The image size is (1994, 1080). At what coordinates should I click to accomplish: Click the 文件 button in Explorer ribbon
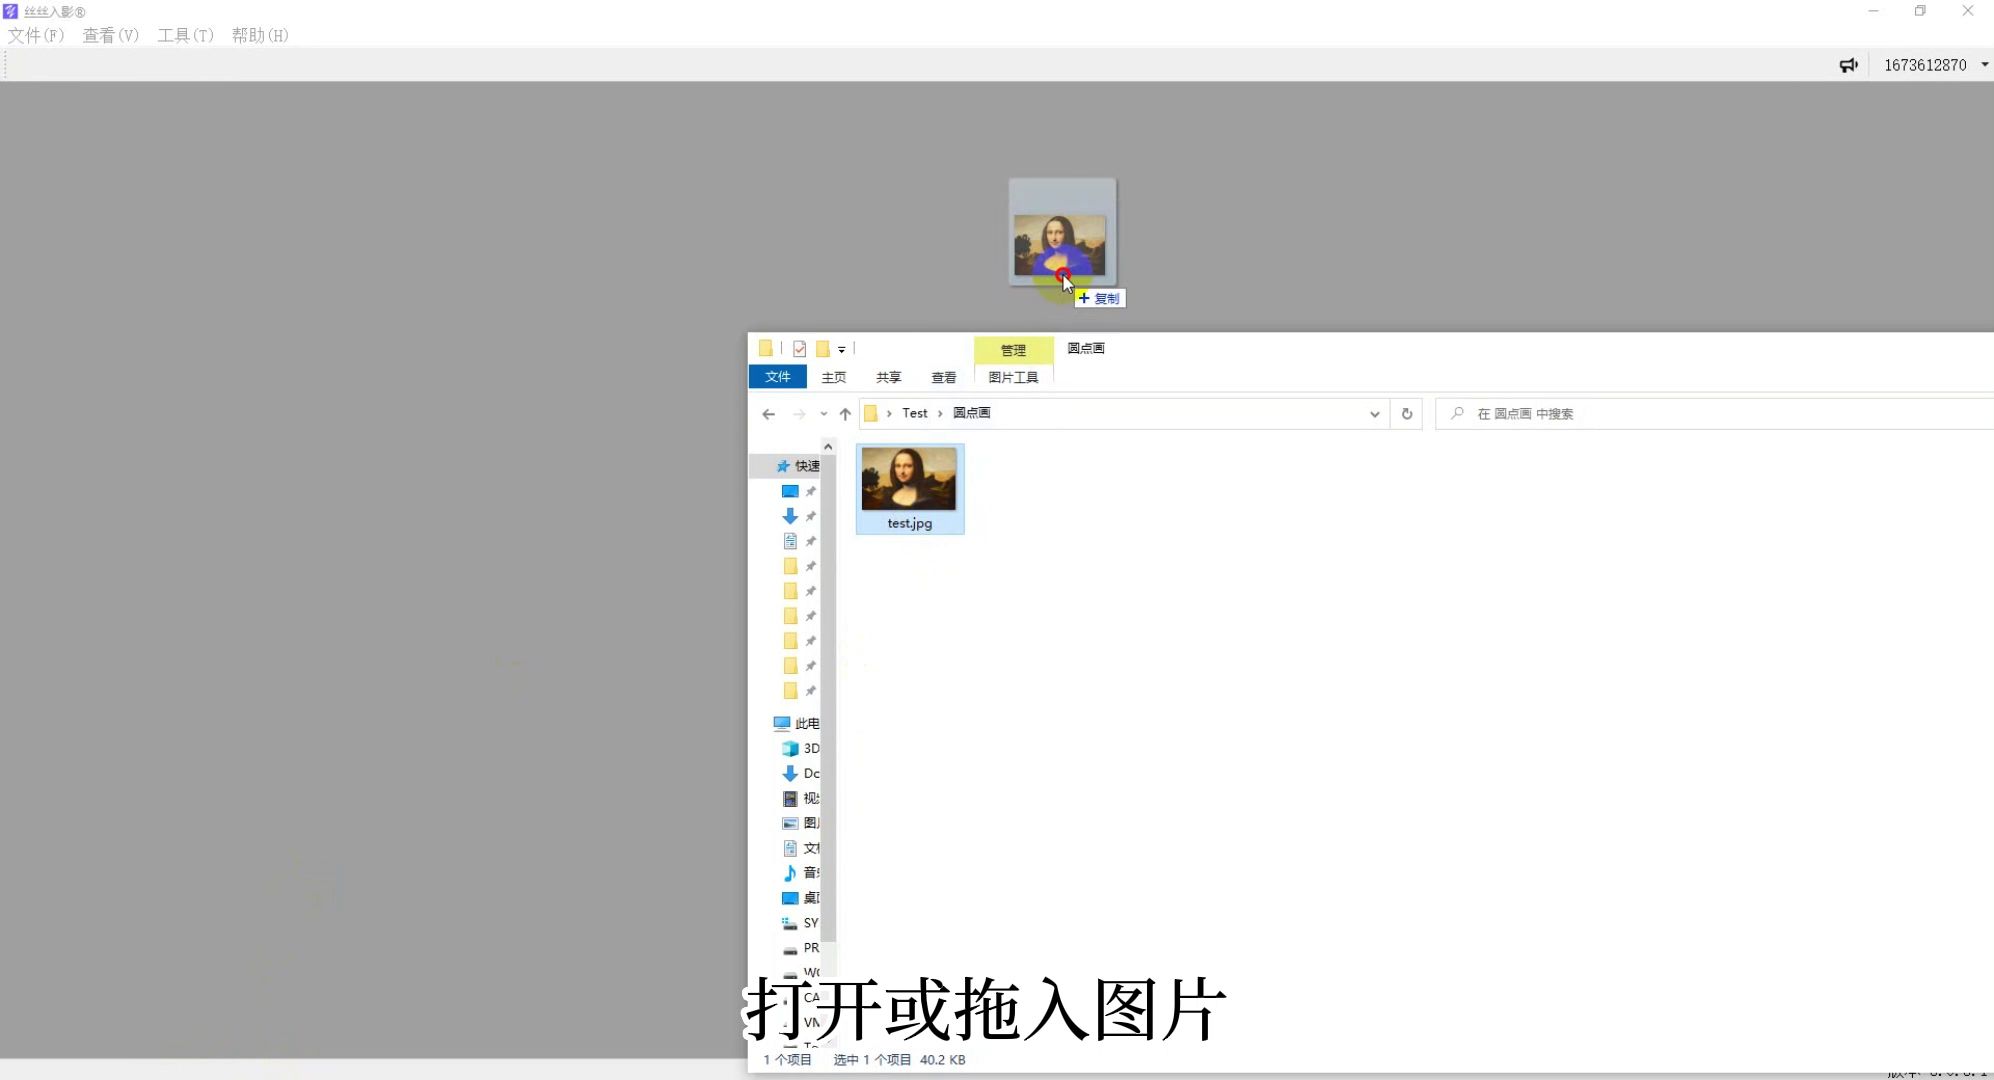(x=777, y=377)
